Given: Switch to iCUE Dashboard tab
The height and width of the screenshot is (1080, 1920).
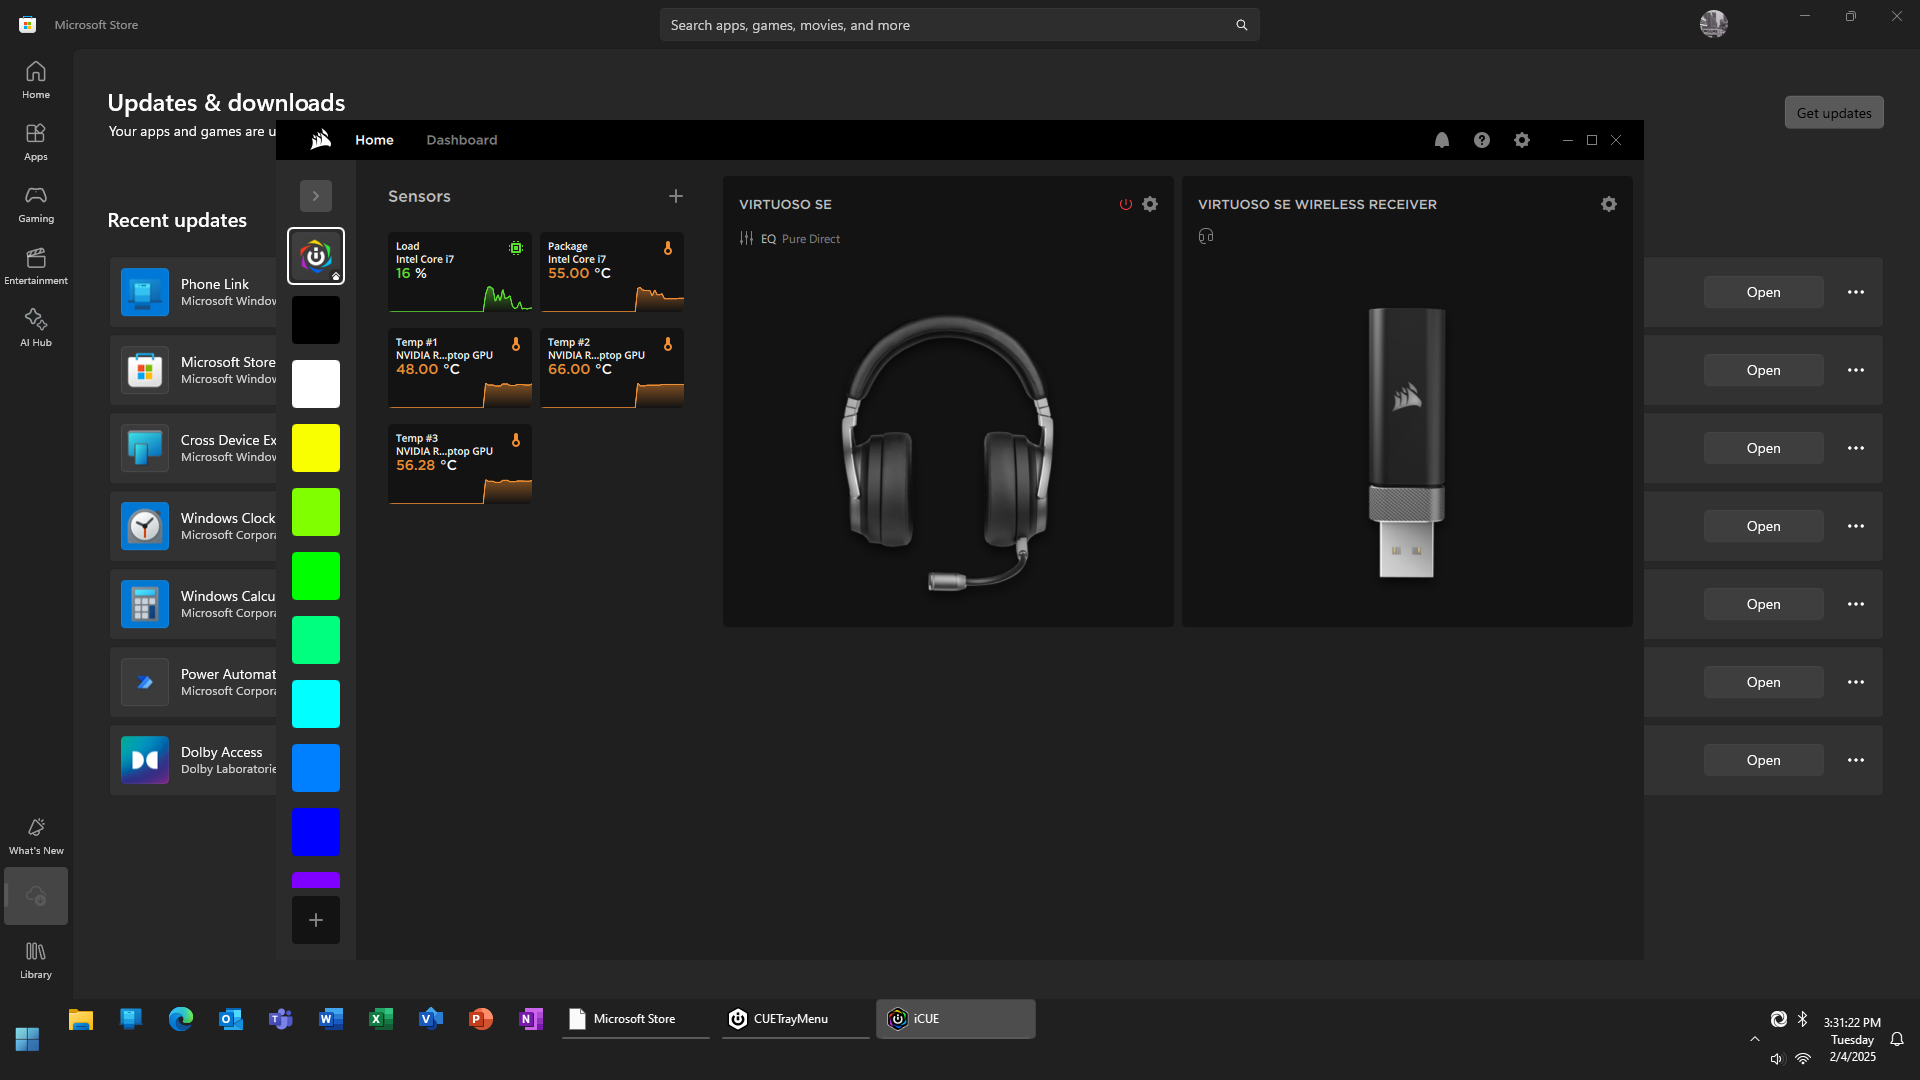Looking at the screenshot, I should tap(461, 140).
